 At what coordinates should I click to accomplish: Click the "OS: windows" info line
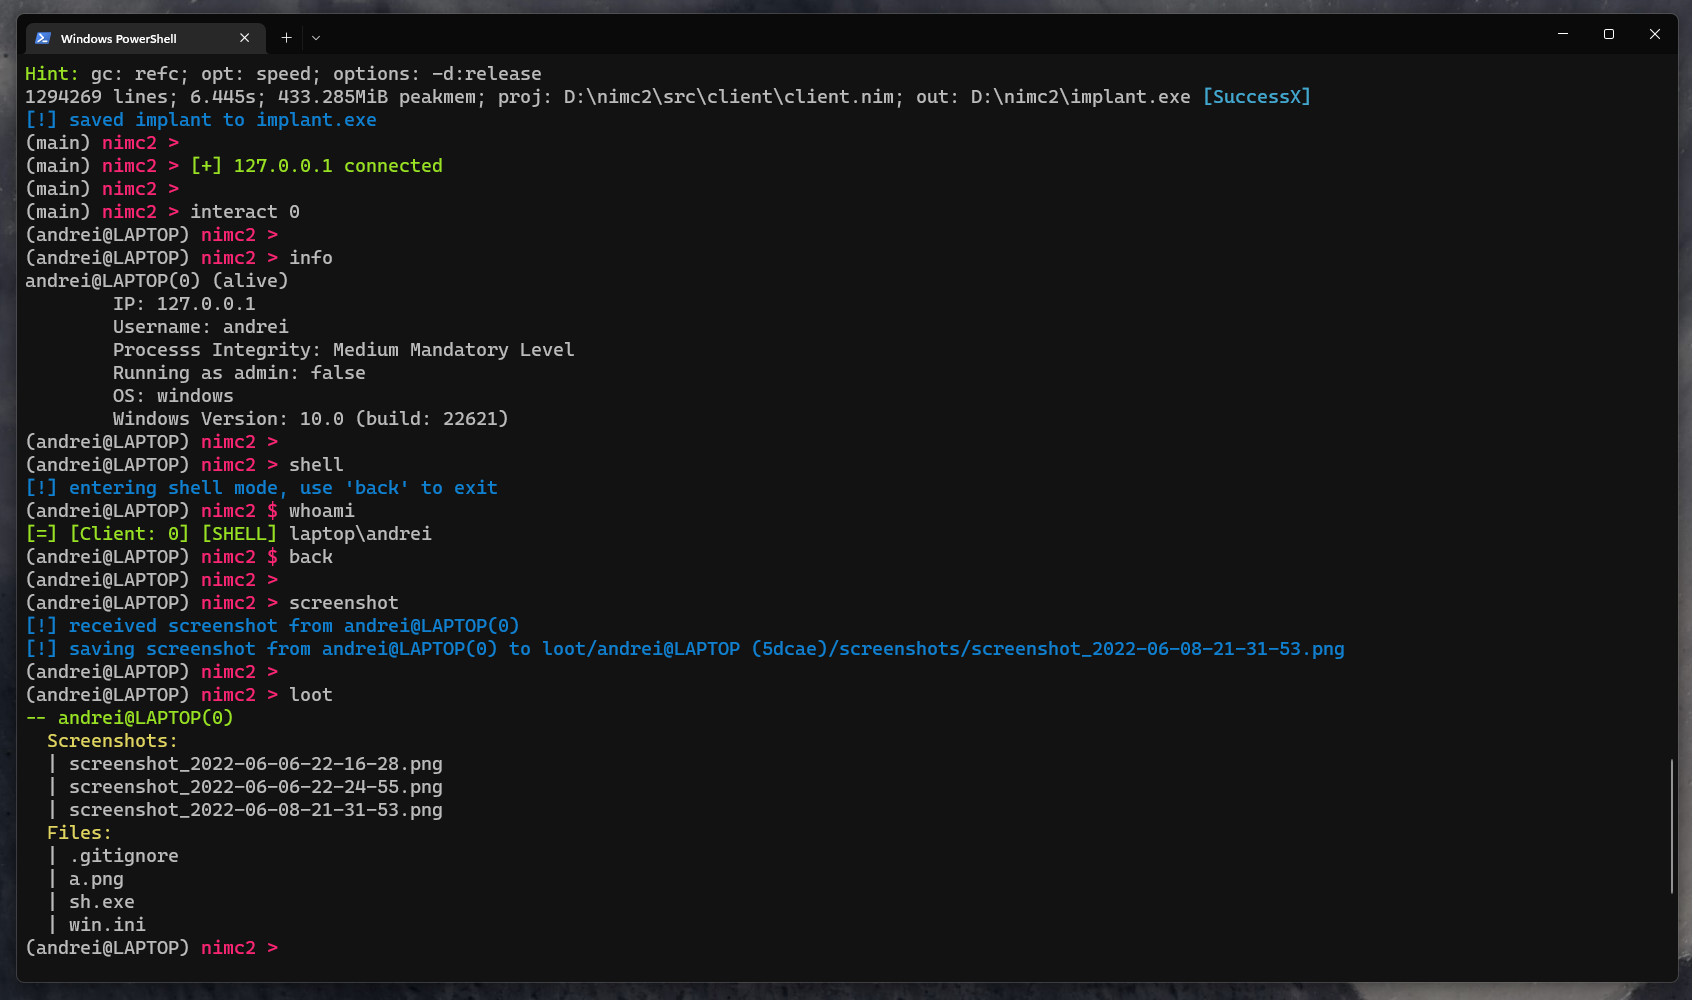[173, 396]
